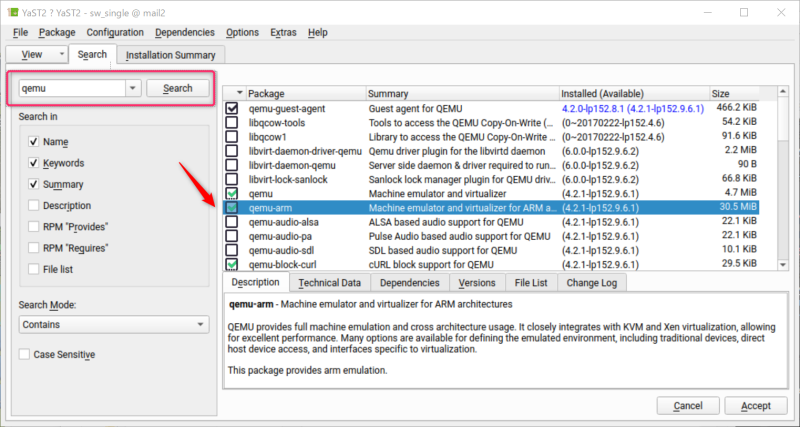Open the View dropdown tab
This screenshot has width=800, height=427.
pyautogui.click(x=37, y=54)
